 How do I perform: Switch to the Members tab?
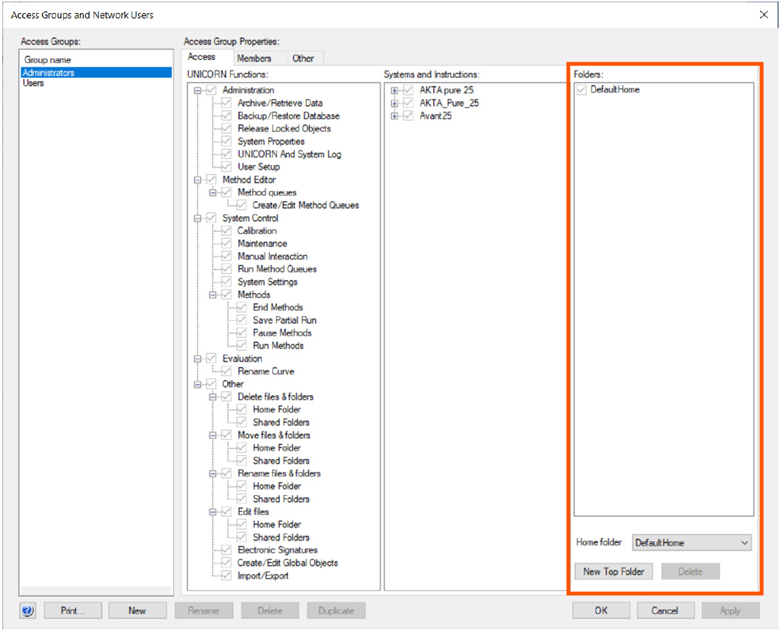coord(254,58)
